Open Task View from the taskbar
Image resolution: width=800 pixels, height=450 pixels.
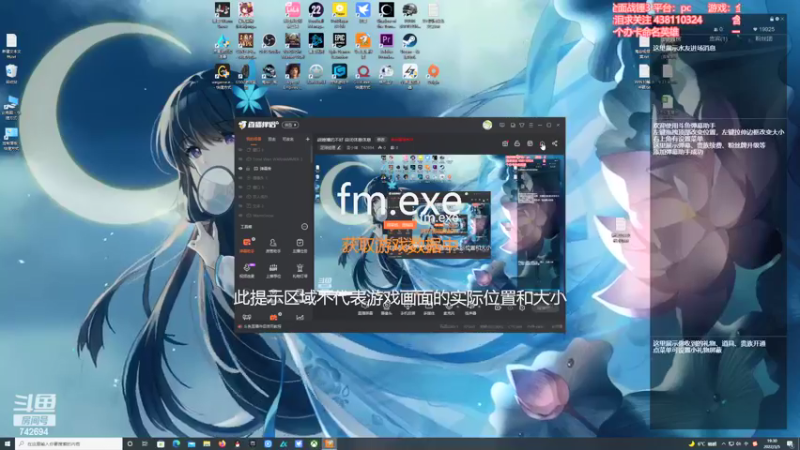[x=145, y=444]
